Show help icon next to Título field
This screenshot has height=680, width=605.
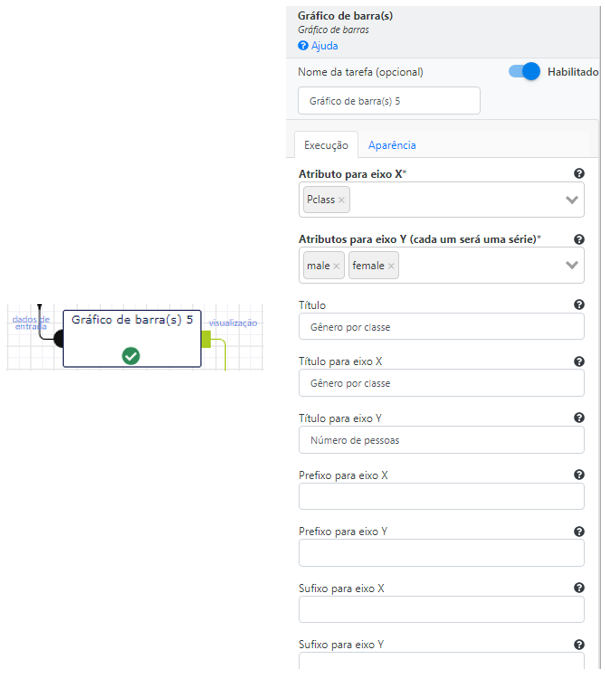coord(579,304)
